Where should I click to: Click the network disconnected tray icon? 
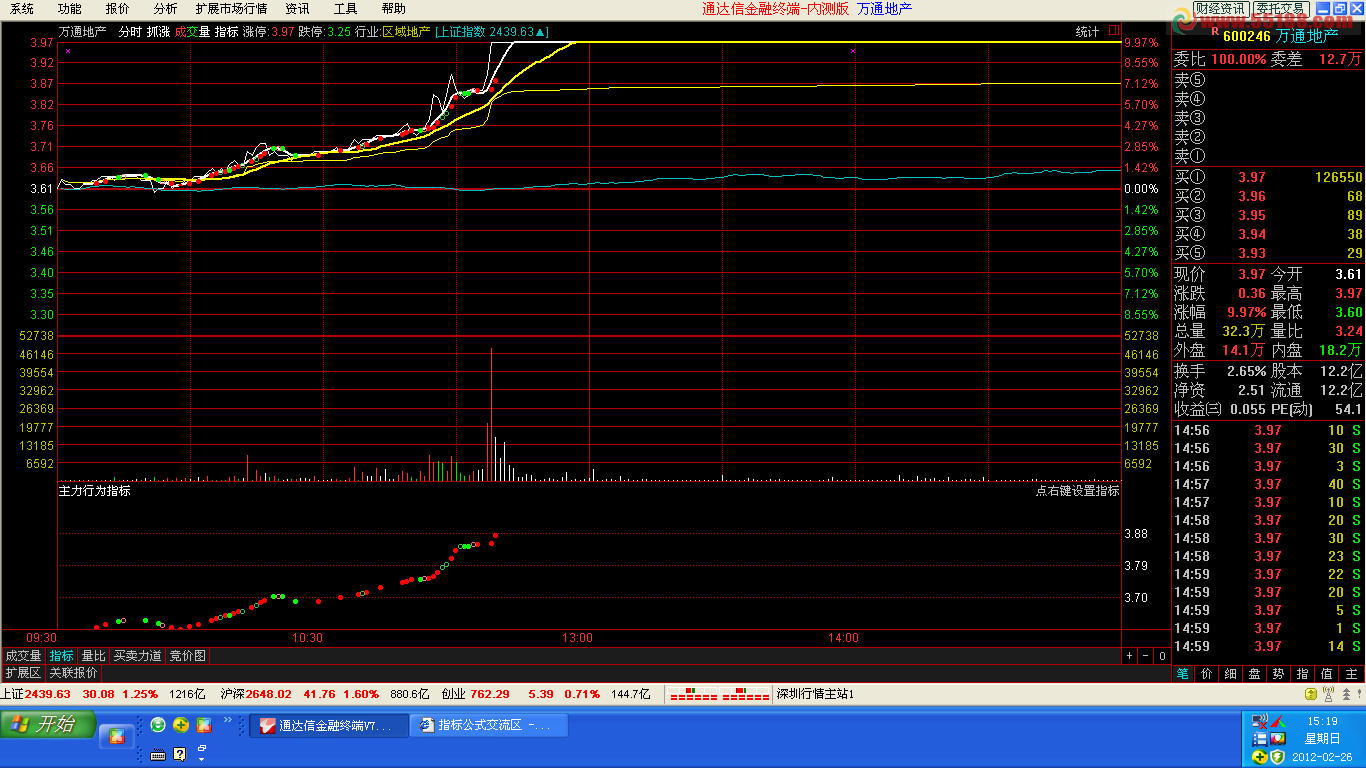pyautogui.click(x=1260, y=722)
